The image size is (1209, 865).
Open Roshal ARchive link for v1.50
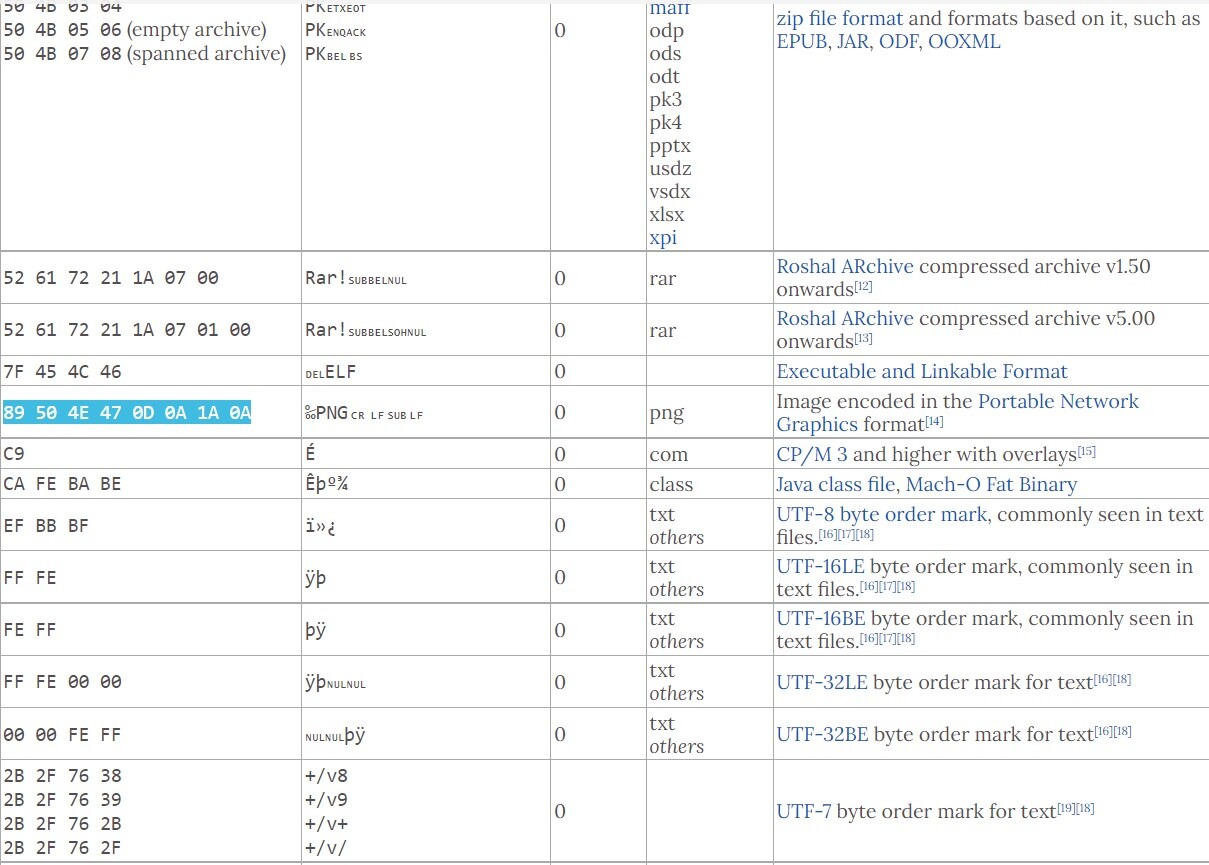click(844, 267)
